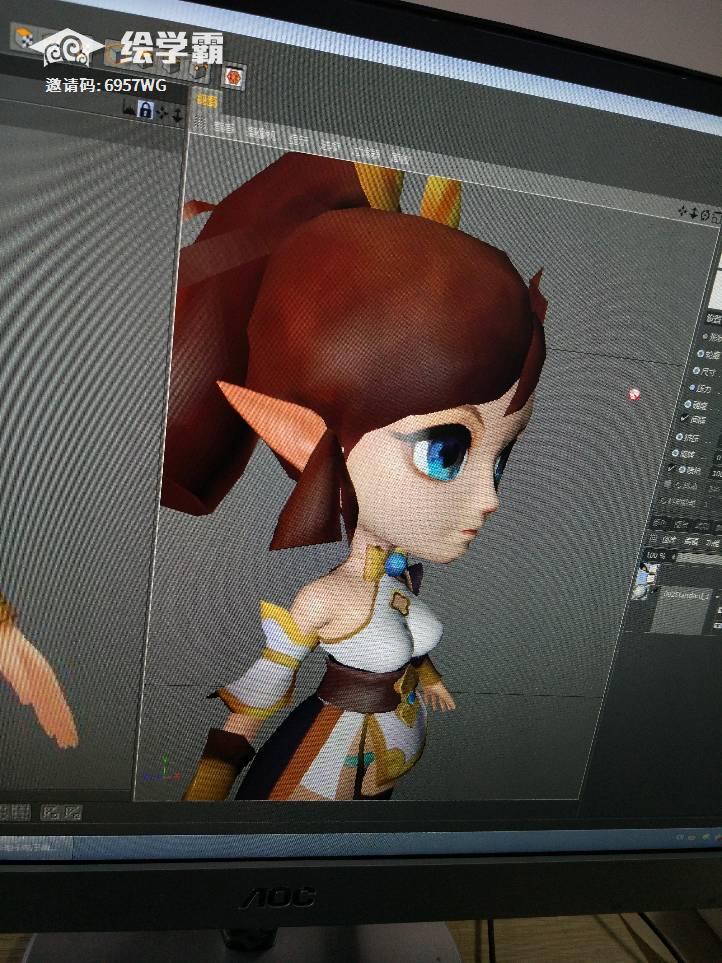Open the 过滤 viewport menu
This screenshot has height=963, width=722.
(366, 153)
